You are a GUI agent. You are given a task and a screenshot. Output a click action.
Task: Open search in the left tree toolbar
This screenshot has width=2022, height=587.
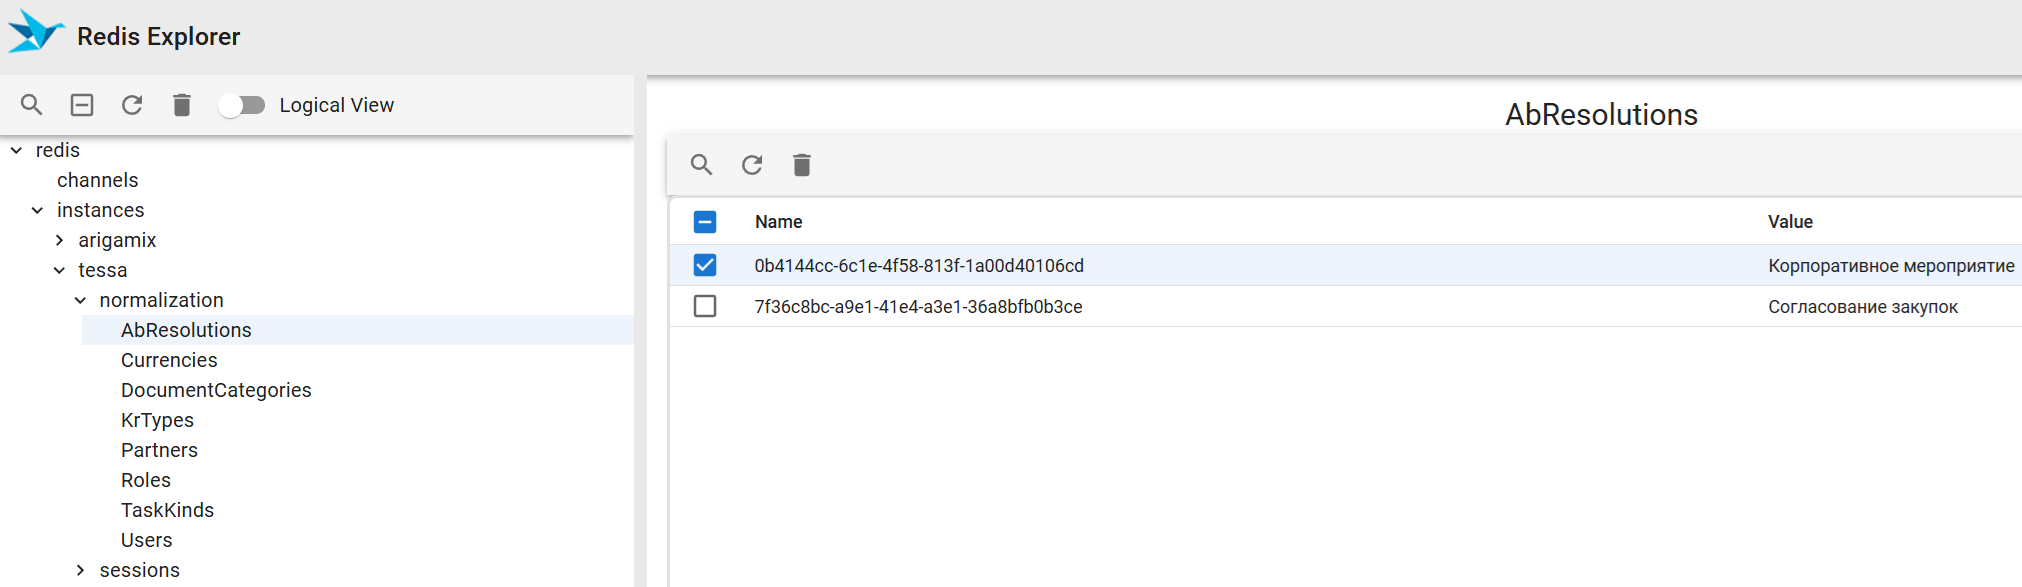[32, 105]
